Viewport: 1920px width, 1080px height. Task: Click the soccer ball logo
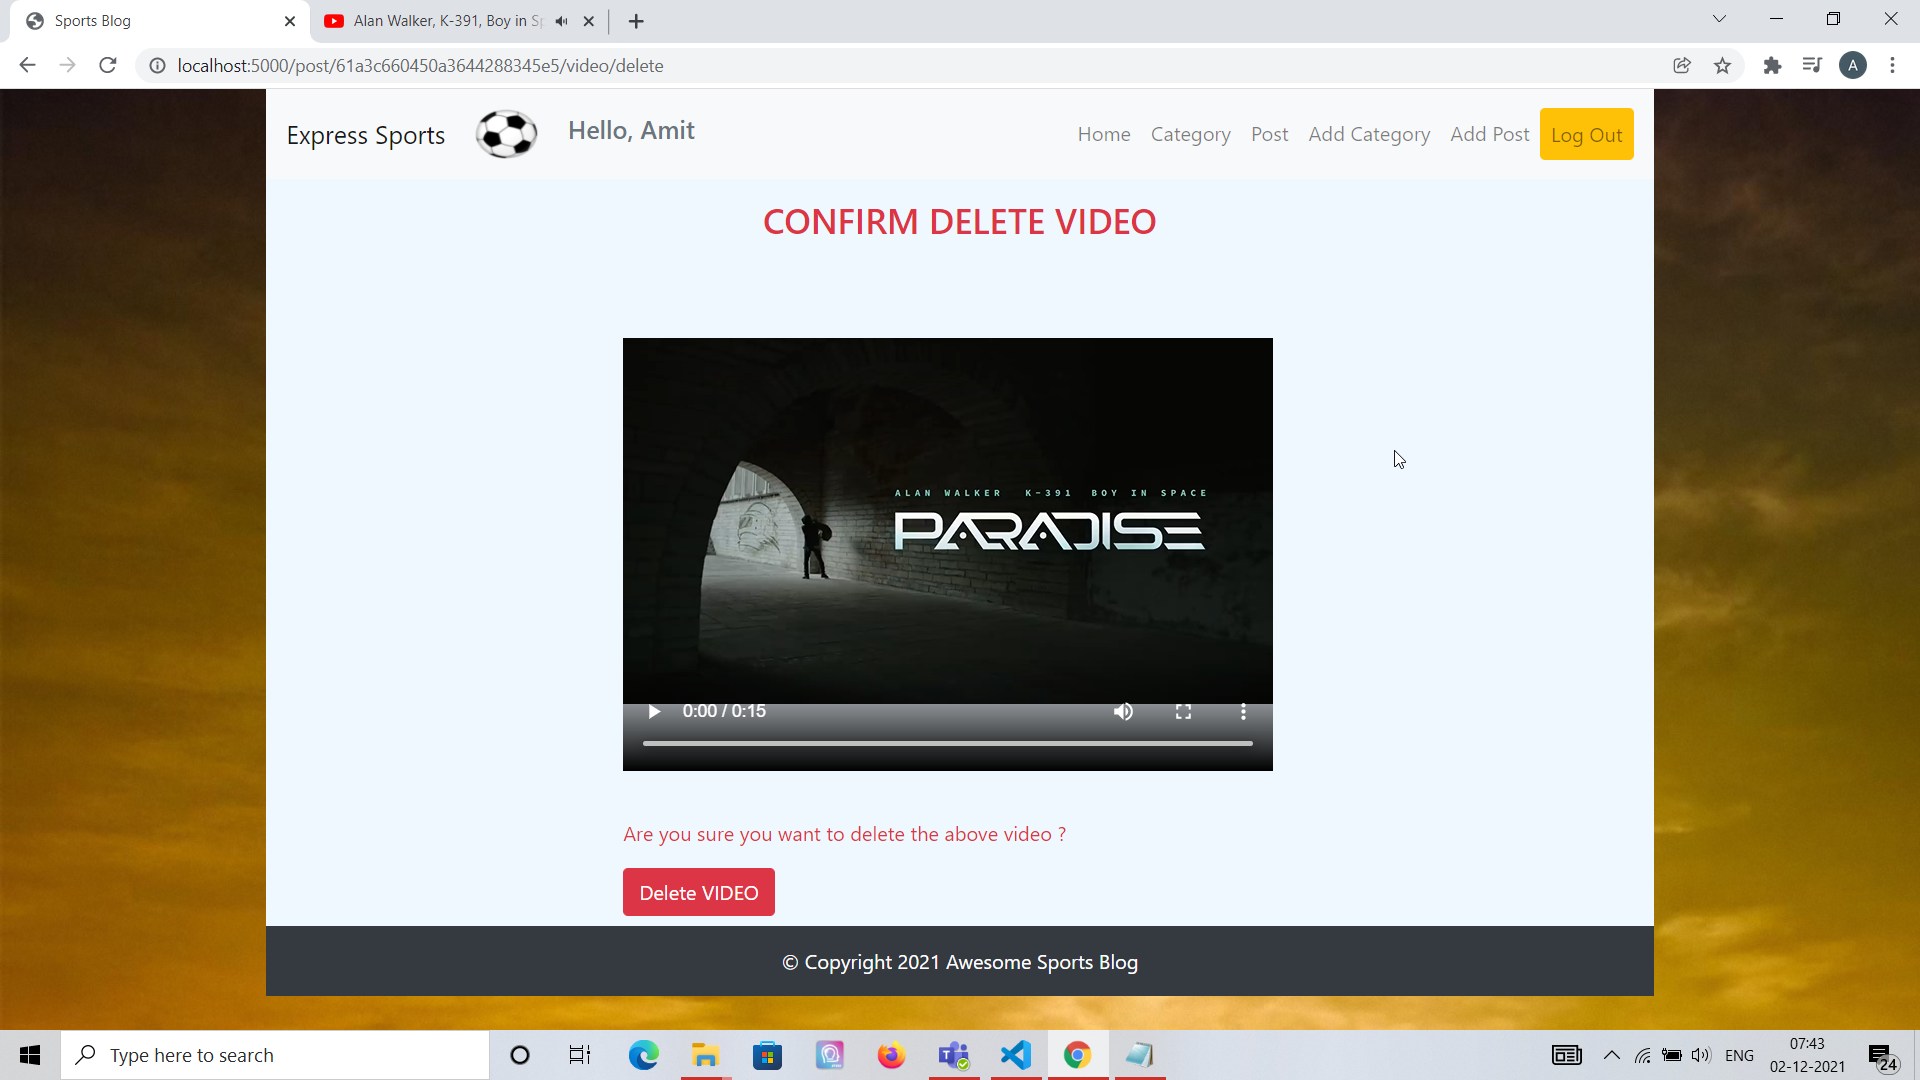(506, 134)
